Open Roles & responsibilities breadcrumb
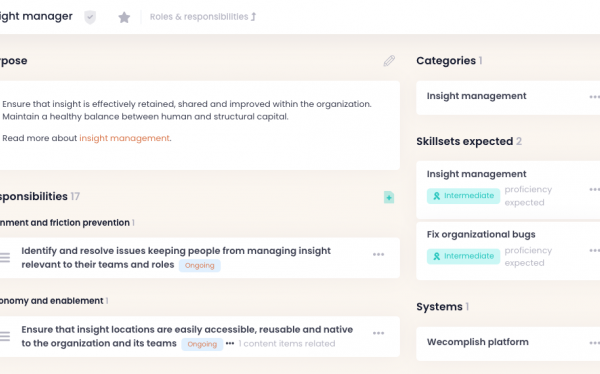The width and height of the screenshot is (600, 374). (203, 17)
